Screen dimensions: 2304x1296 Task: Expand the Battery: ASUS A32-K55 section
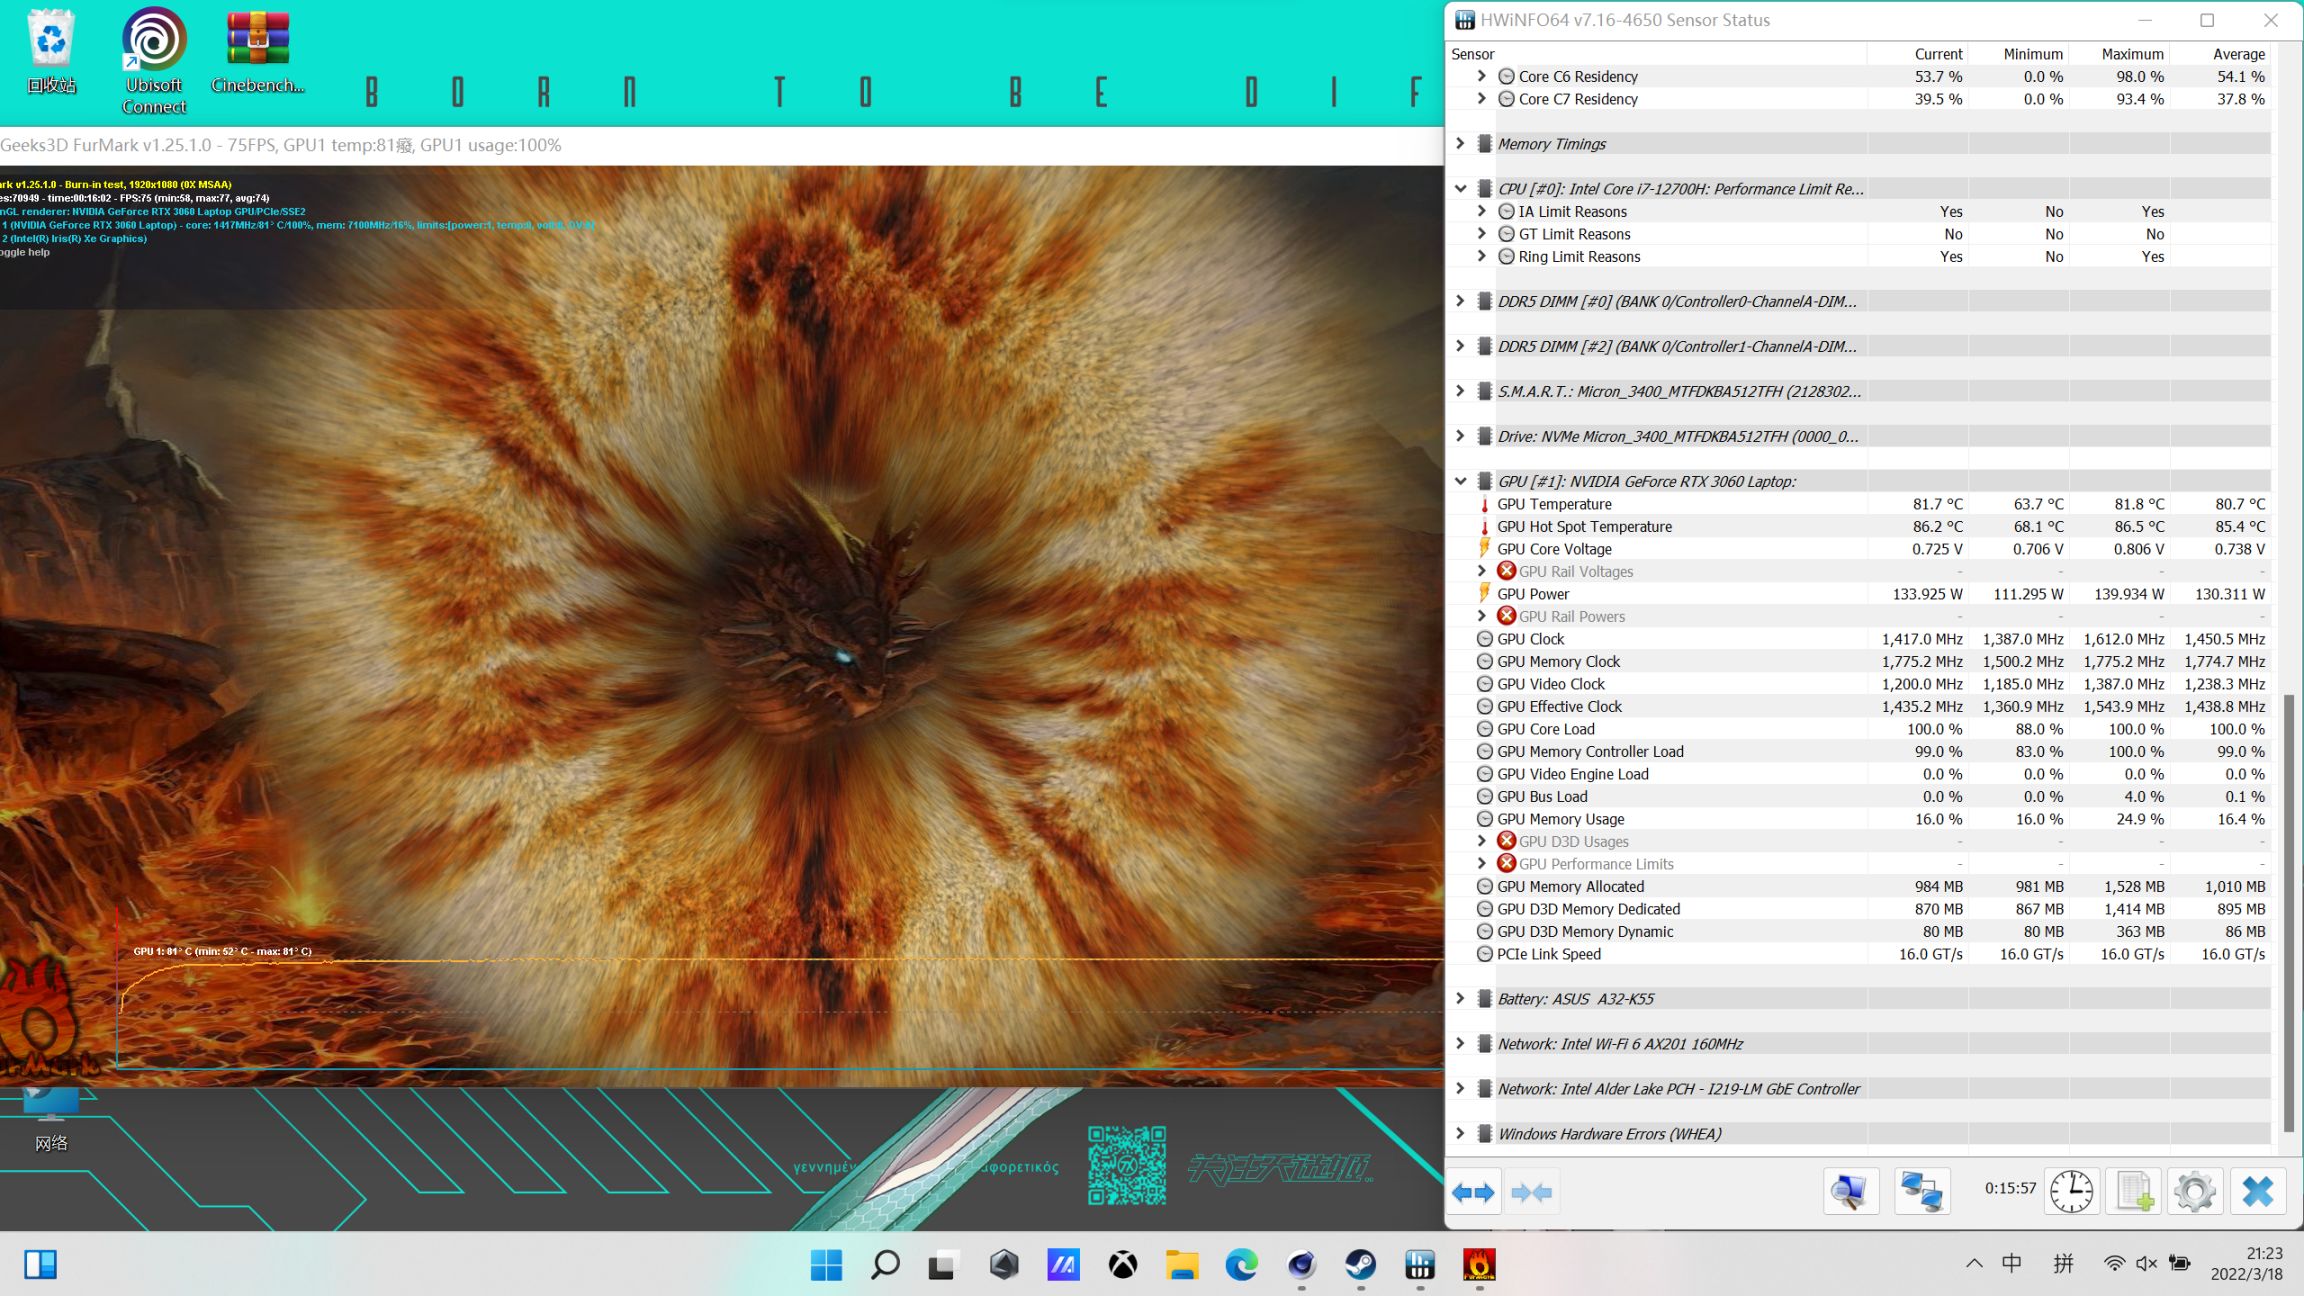tap(1460, 999)
